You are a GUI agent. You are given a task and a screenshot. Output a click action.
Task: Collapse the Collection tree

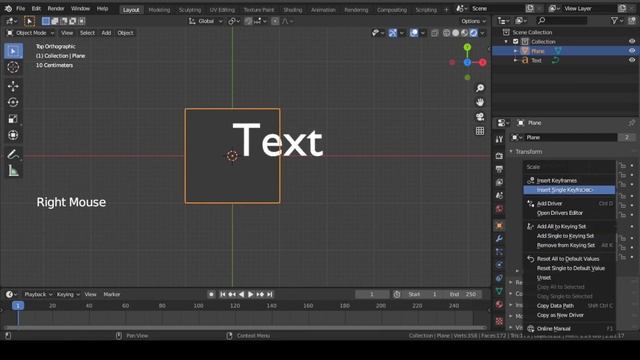[x=507, y=42]
